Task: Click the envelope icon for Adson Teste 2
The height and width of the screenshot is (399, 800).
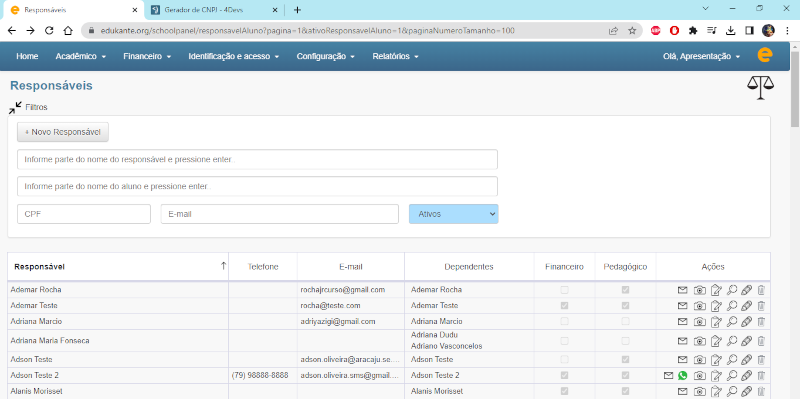Action: click(x=668, y=376)
